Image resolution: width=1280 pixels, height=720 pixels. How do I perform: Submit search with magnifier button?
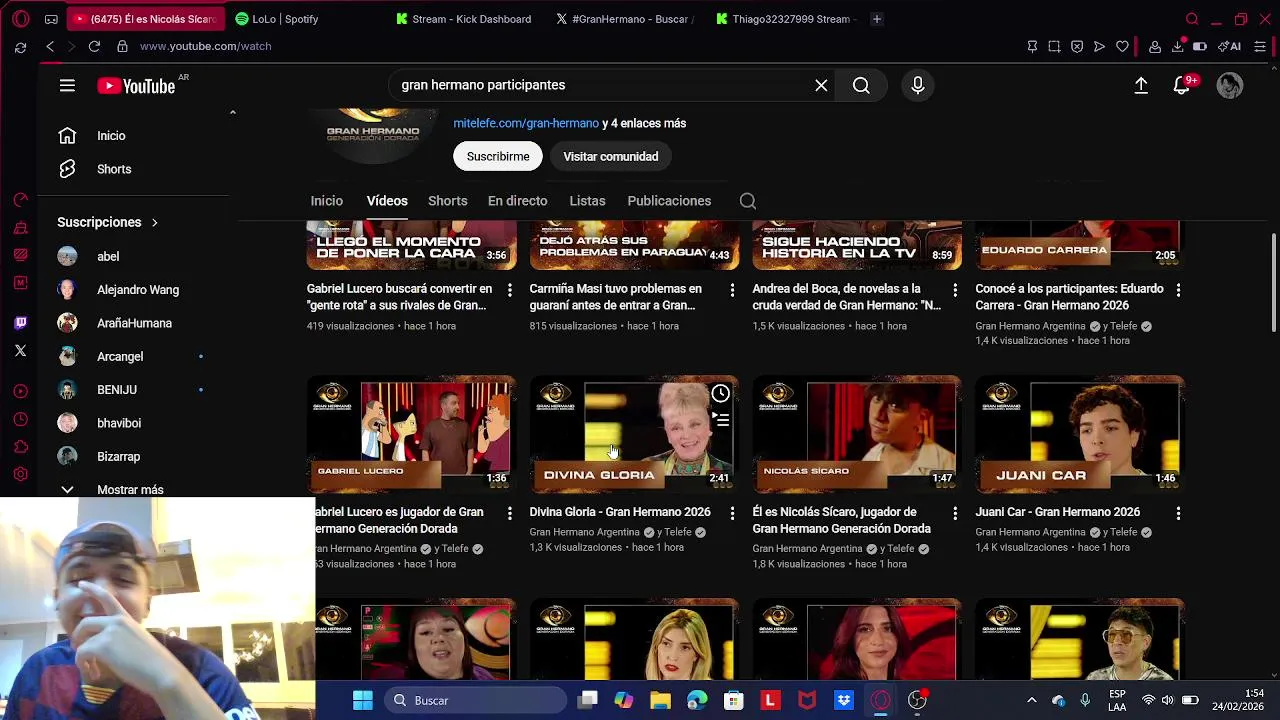[861, 86]
